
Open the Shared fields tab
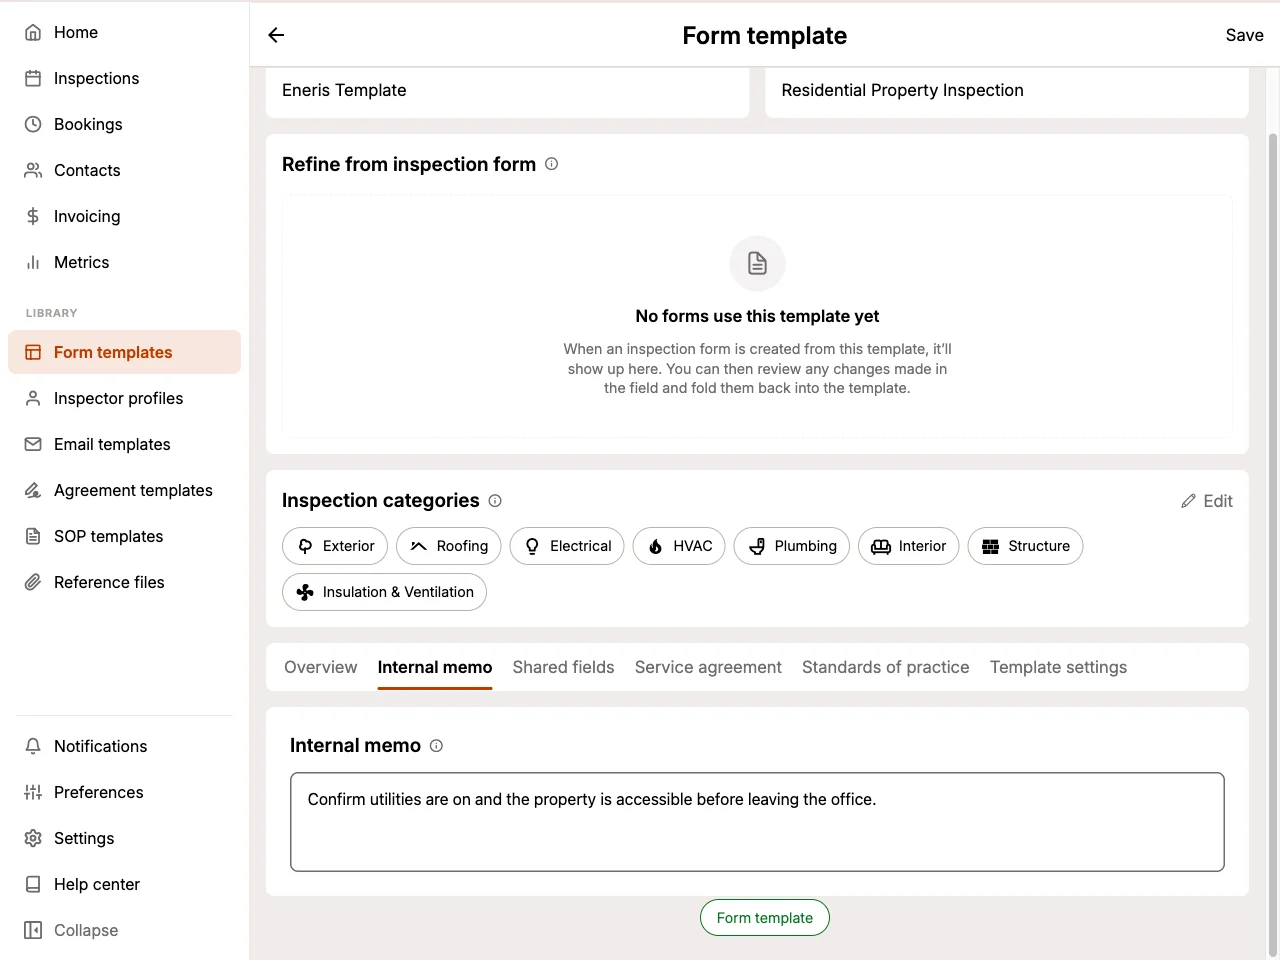pyautogui.click(x=563, y=667)
